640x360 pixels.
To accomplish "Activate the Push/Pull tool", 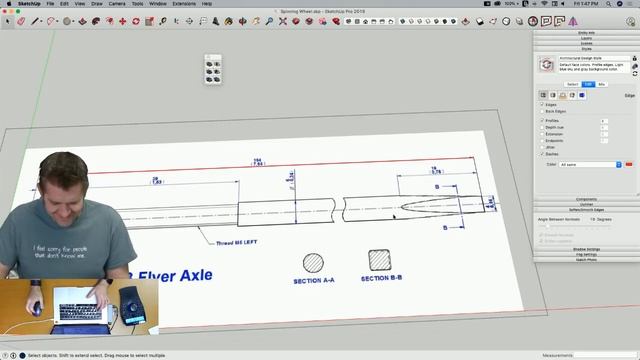I will point(82,21).
